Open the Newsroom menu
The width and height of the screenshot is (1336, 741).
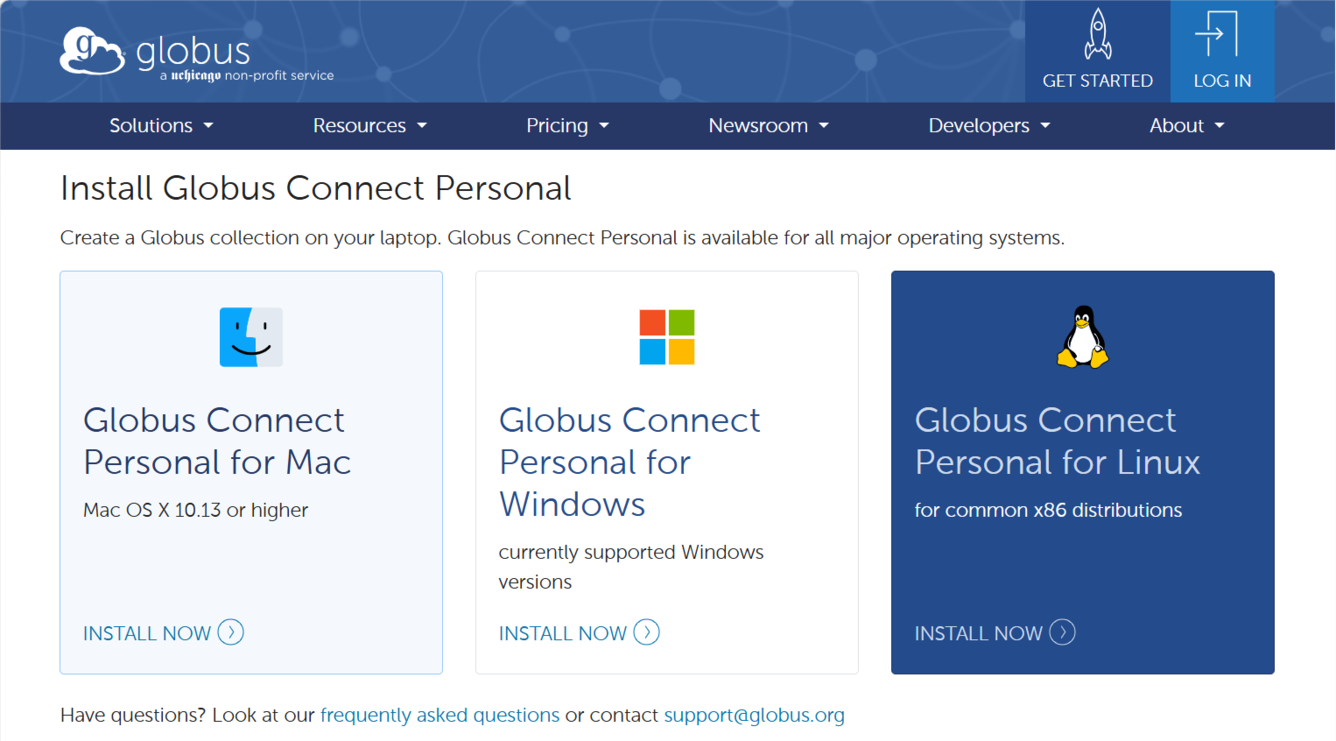768,126
